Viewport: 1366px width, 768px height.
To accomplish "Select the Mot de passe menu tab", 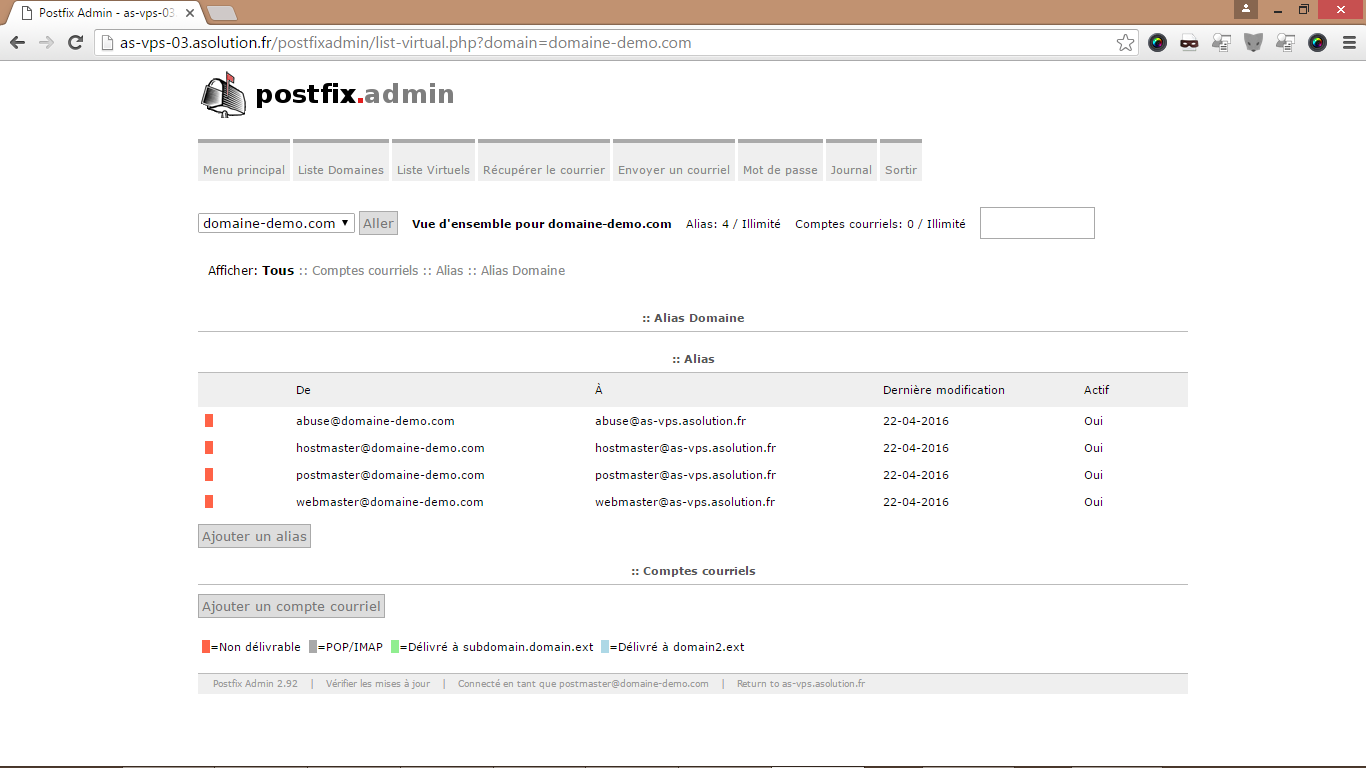I will coord(780,170).
